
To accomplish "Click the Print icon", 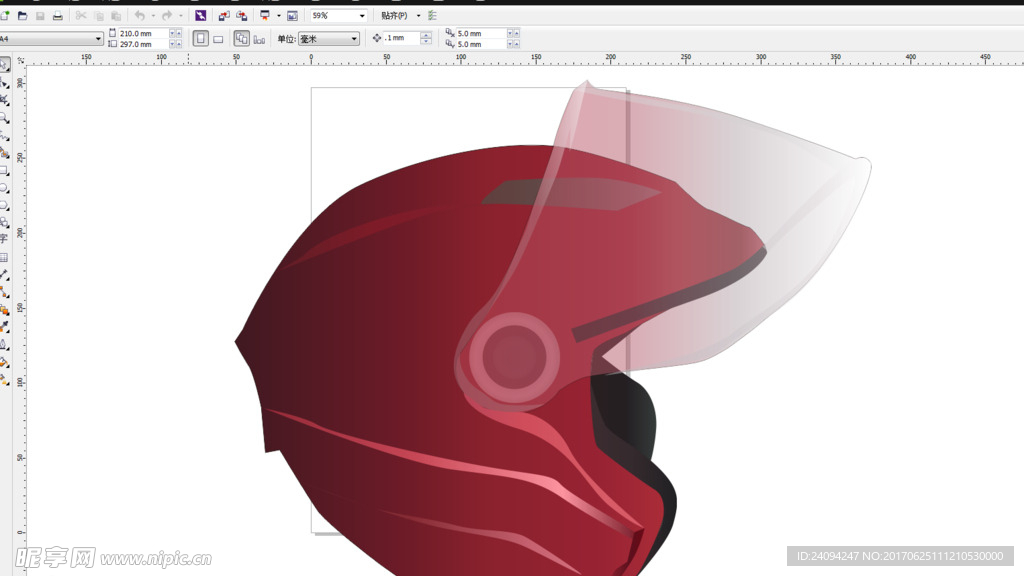I will 57,16.
